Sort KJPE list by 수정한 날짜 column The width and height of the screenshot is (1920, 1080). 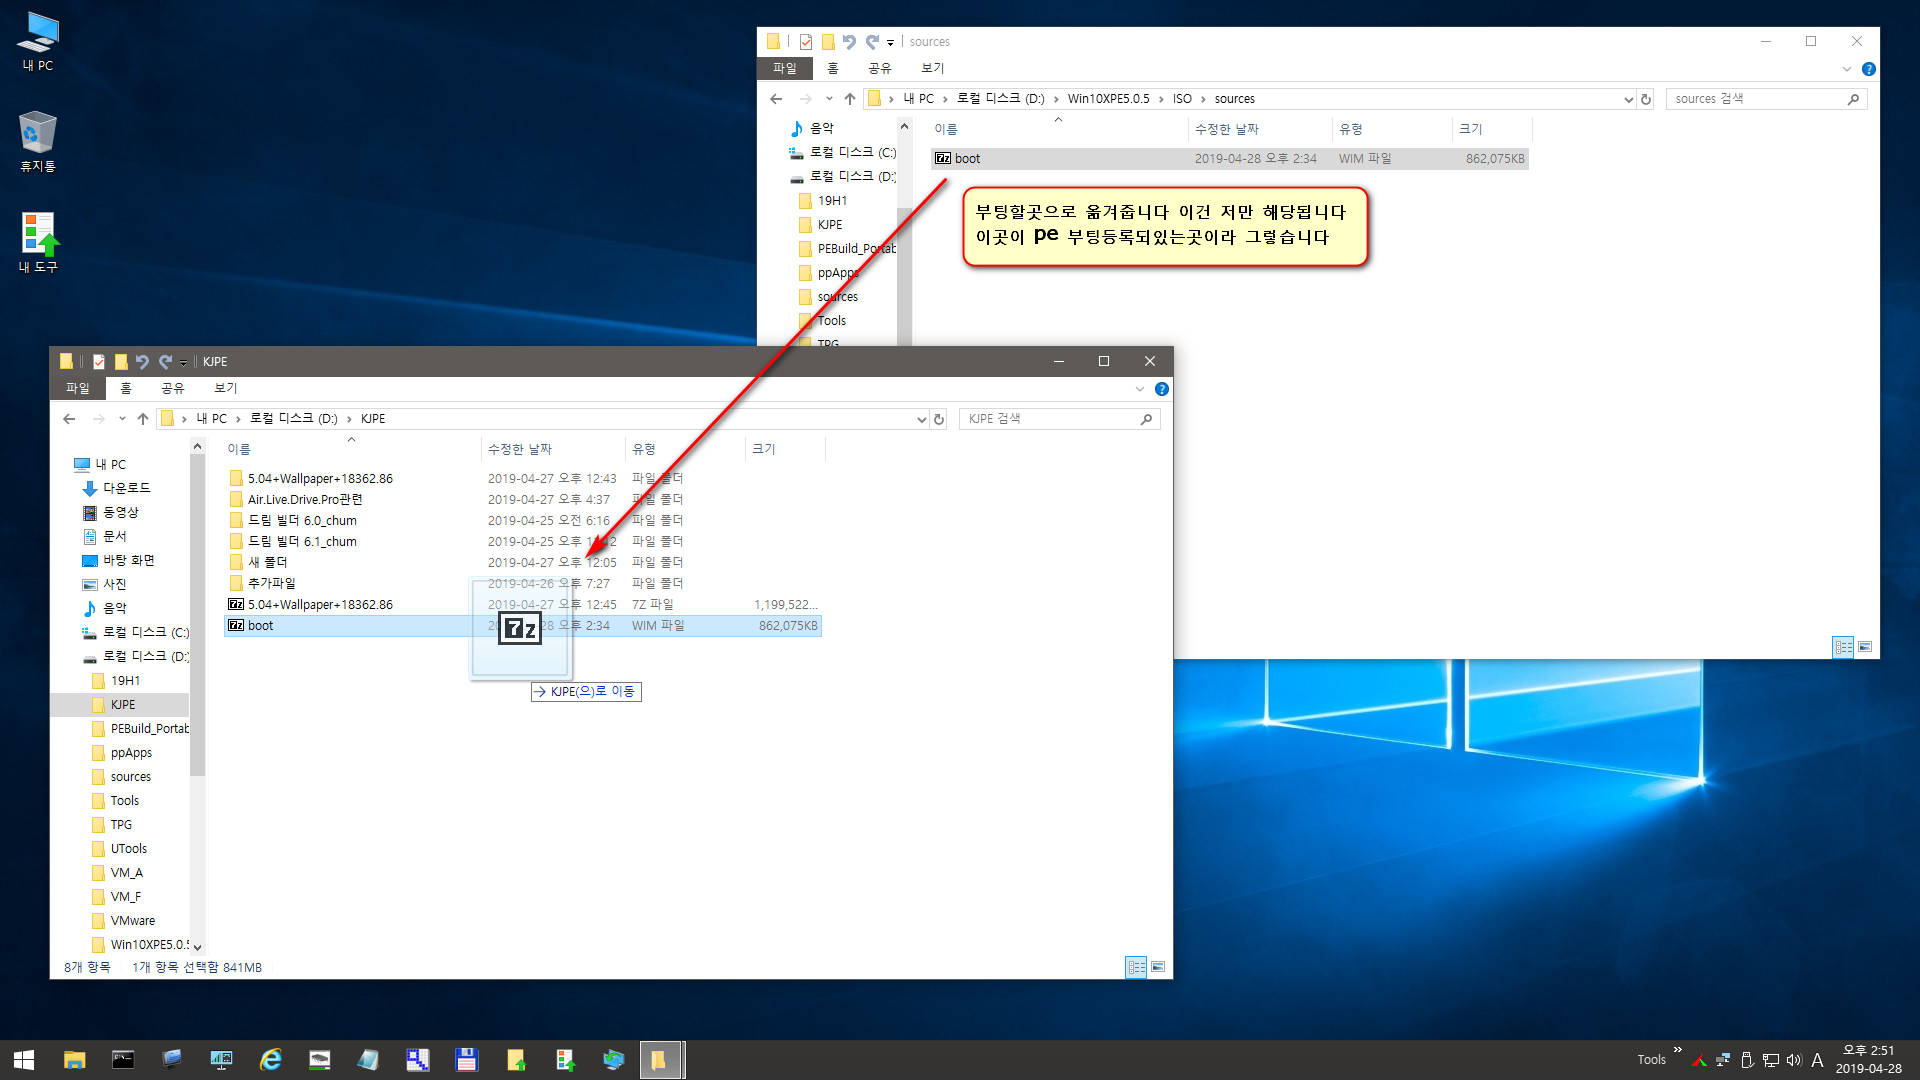point(552,449)
